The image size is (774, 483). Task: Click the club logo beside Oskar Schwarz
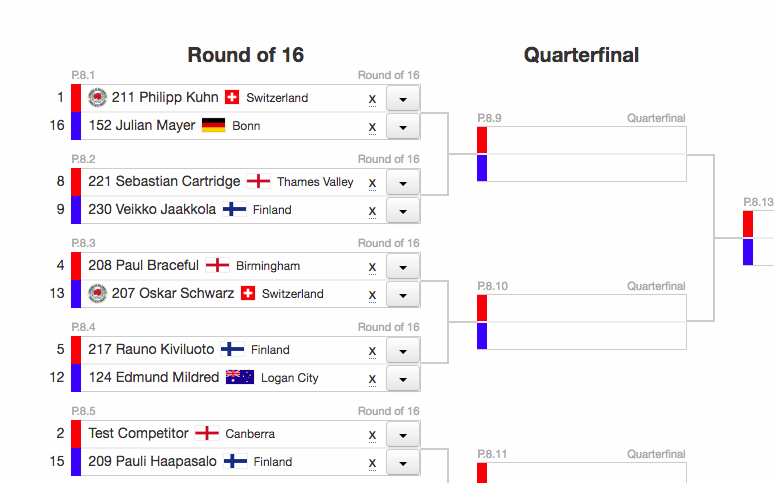coord(97,294)
